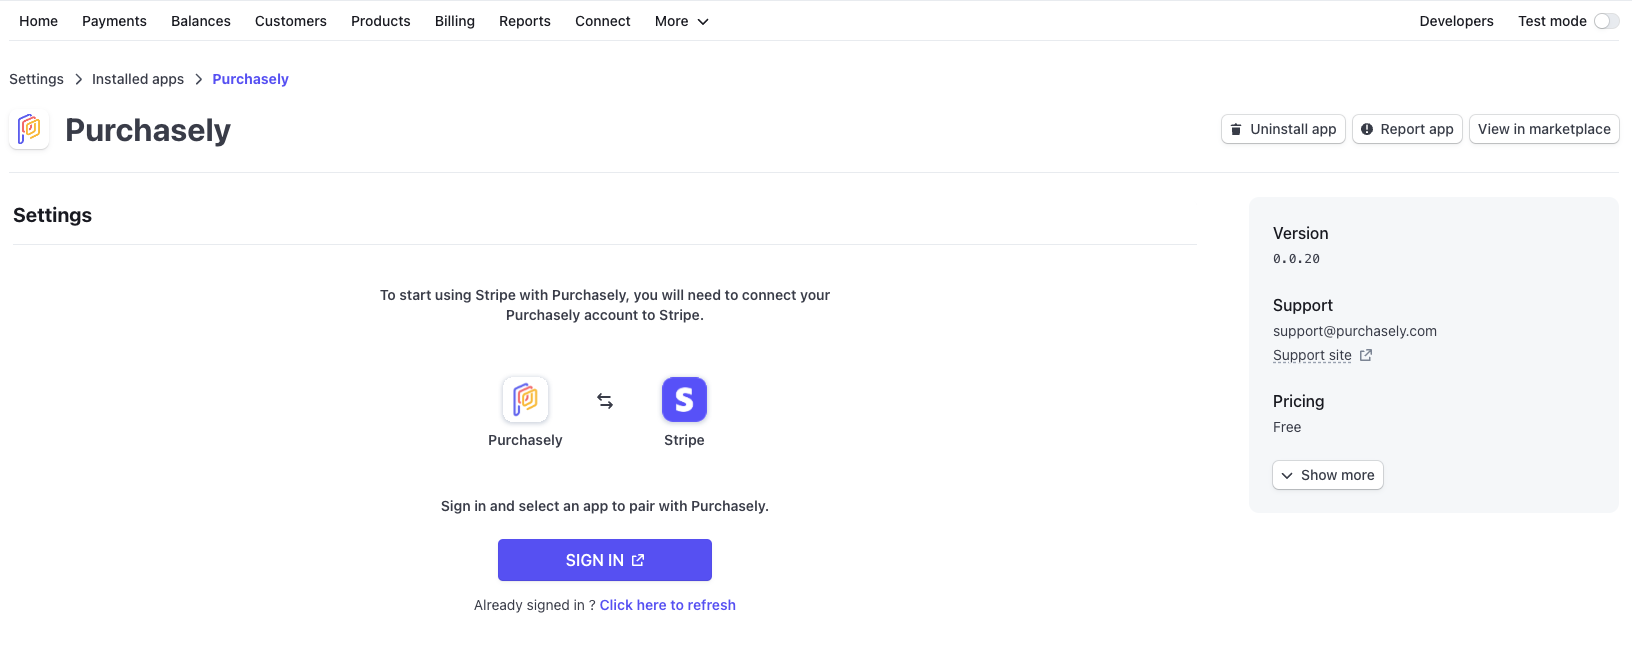Open the Support site link
This screenshot has height=667, width=1632.
(1312, 355)
